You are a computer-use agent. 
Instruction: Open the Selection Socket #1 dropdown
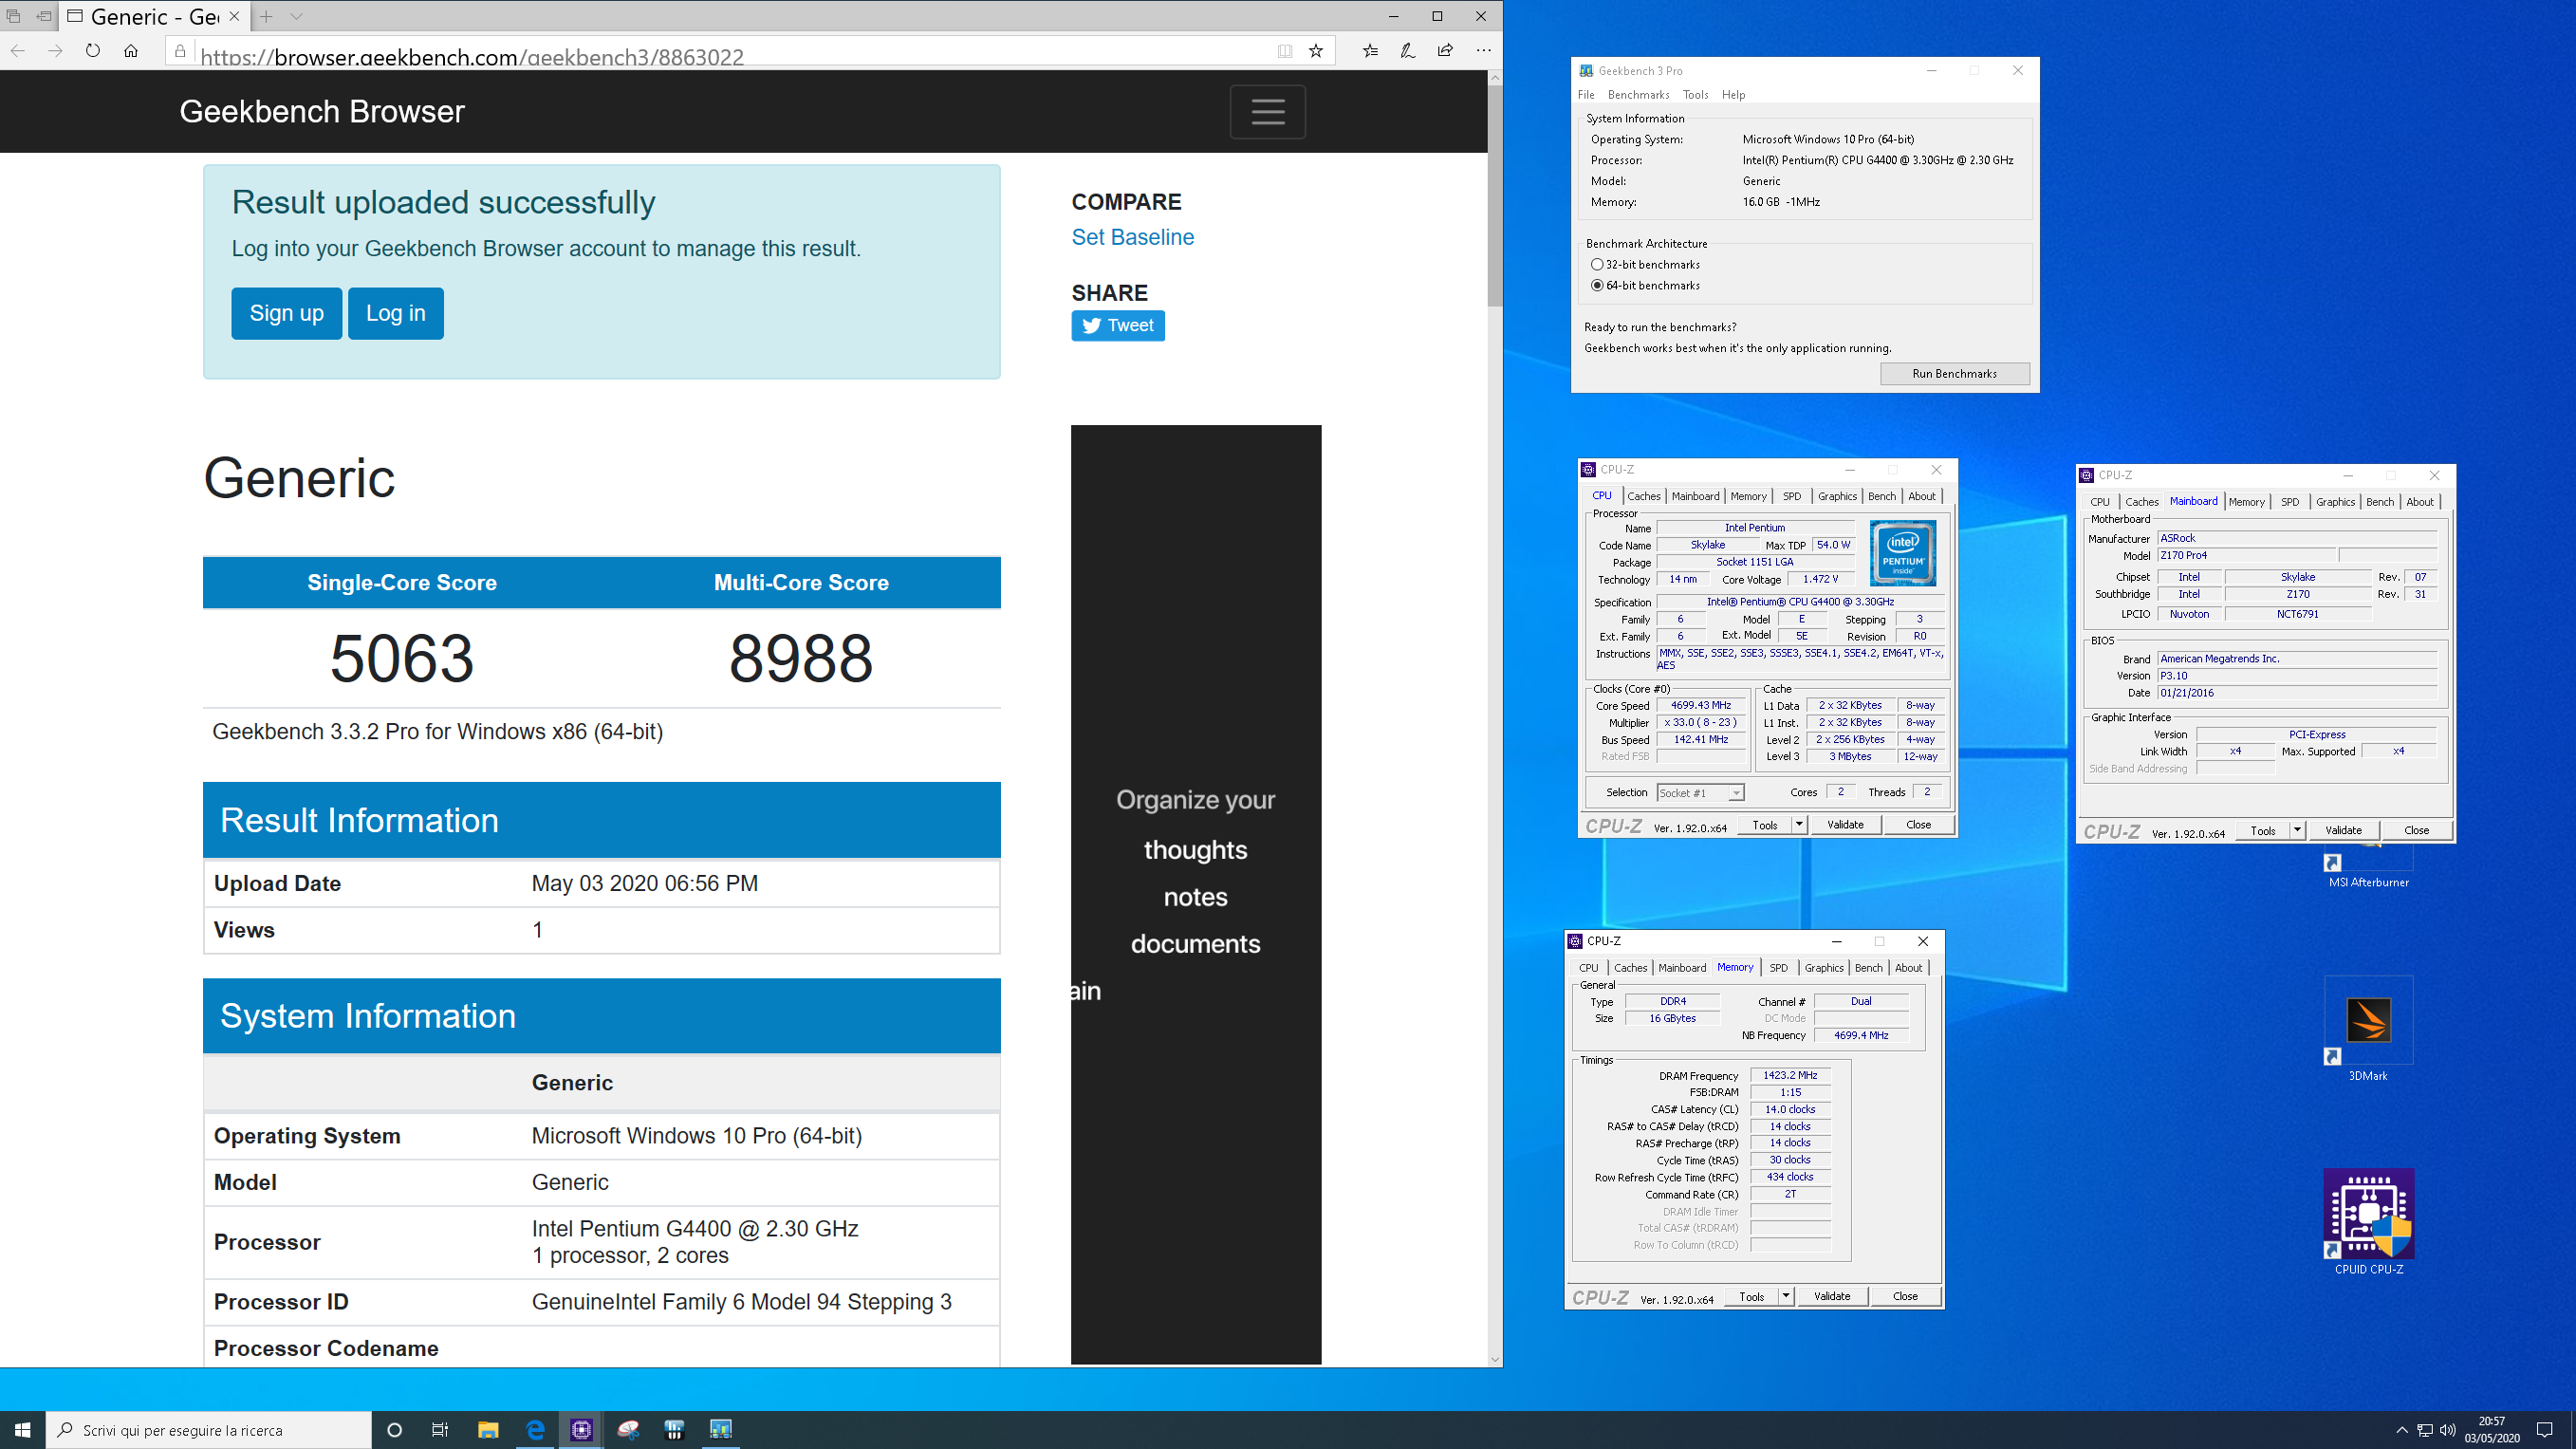[x=1700, y=793]
